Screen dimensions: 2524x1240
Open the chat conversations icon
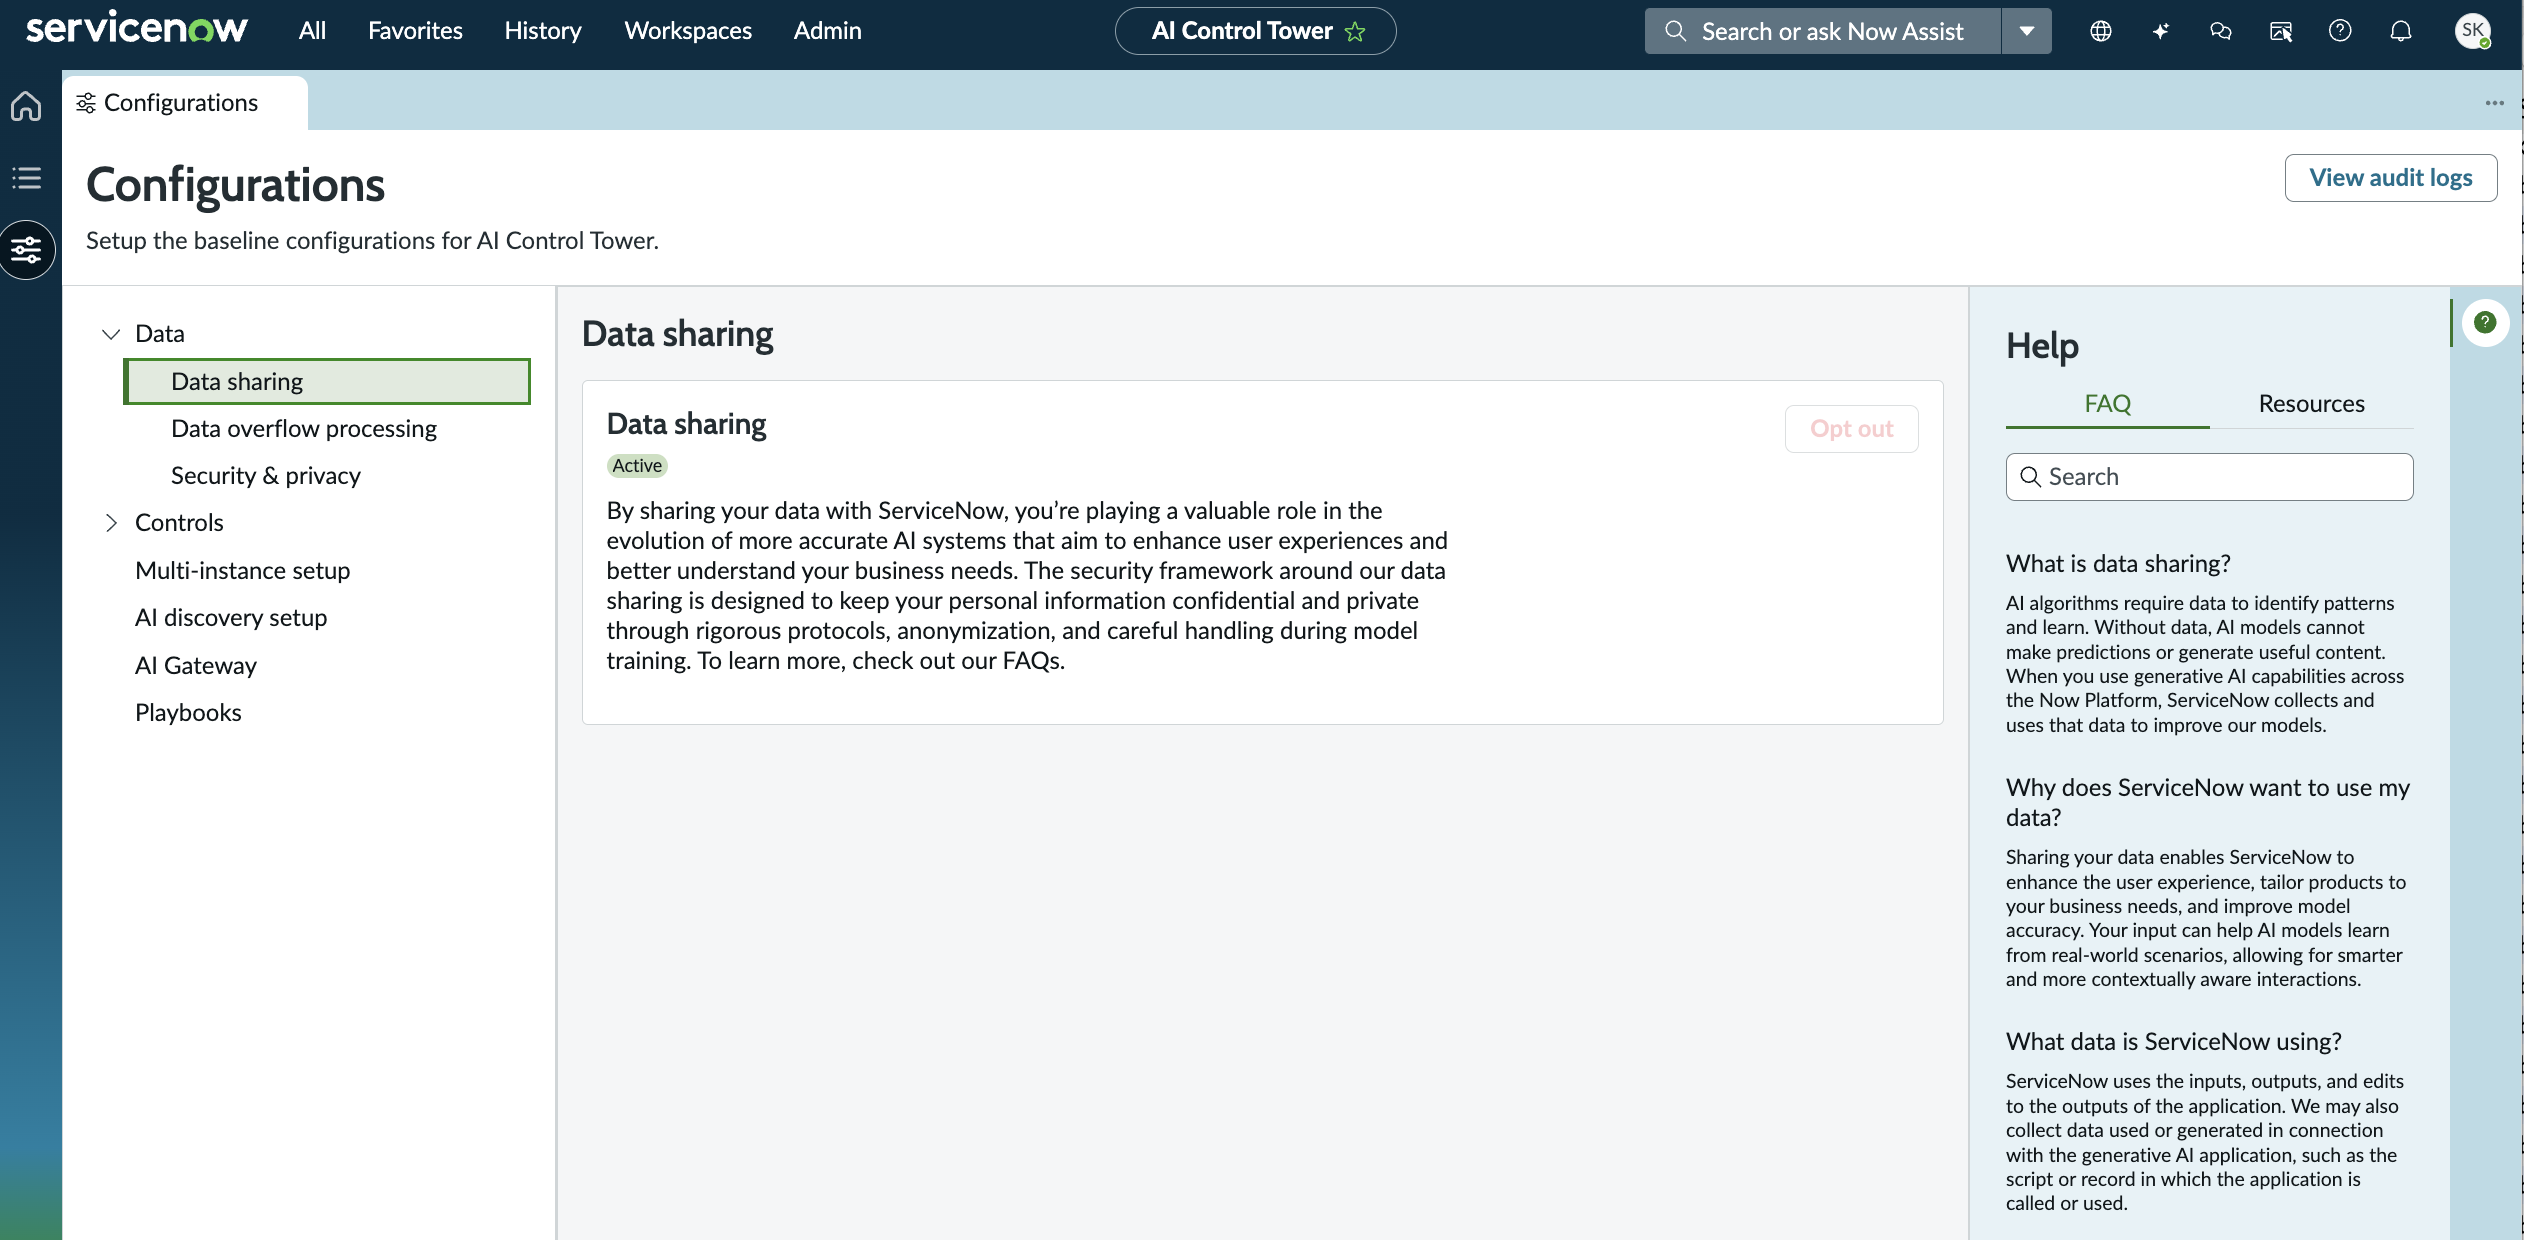click(2221, 31)
